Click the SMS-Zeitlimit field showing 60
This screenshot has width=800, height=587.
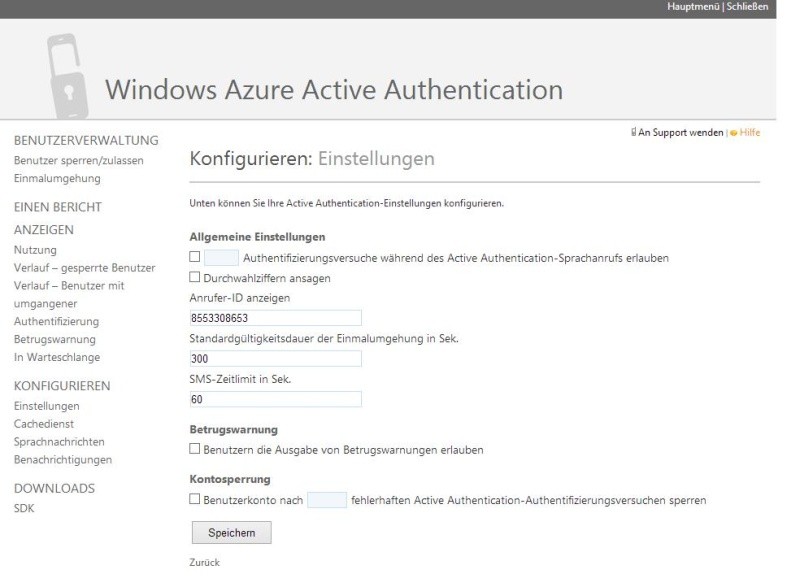[x=275, y=398]
